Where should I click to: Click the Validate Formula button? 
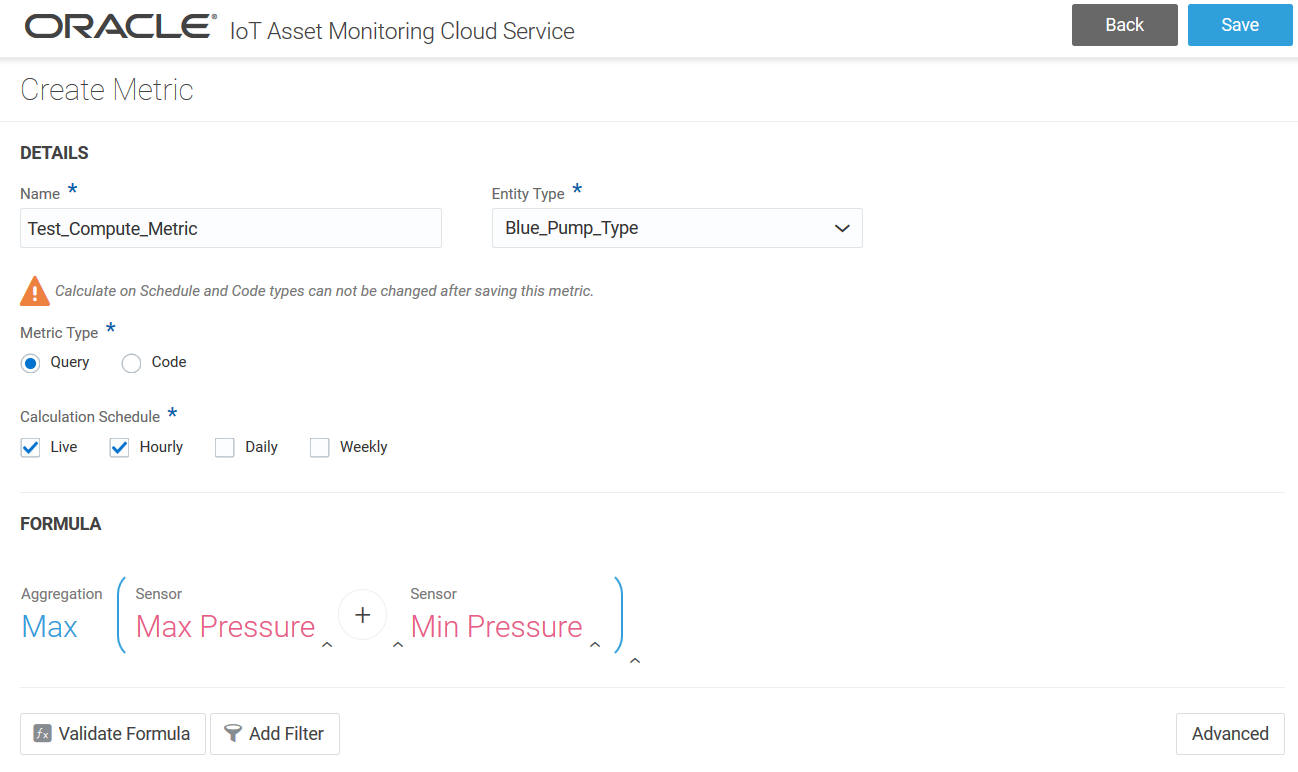point(113,733)
